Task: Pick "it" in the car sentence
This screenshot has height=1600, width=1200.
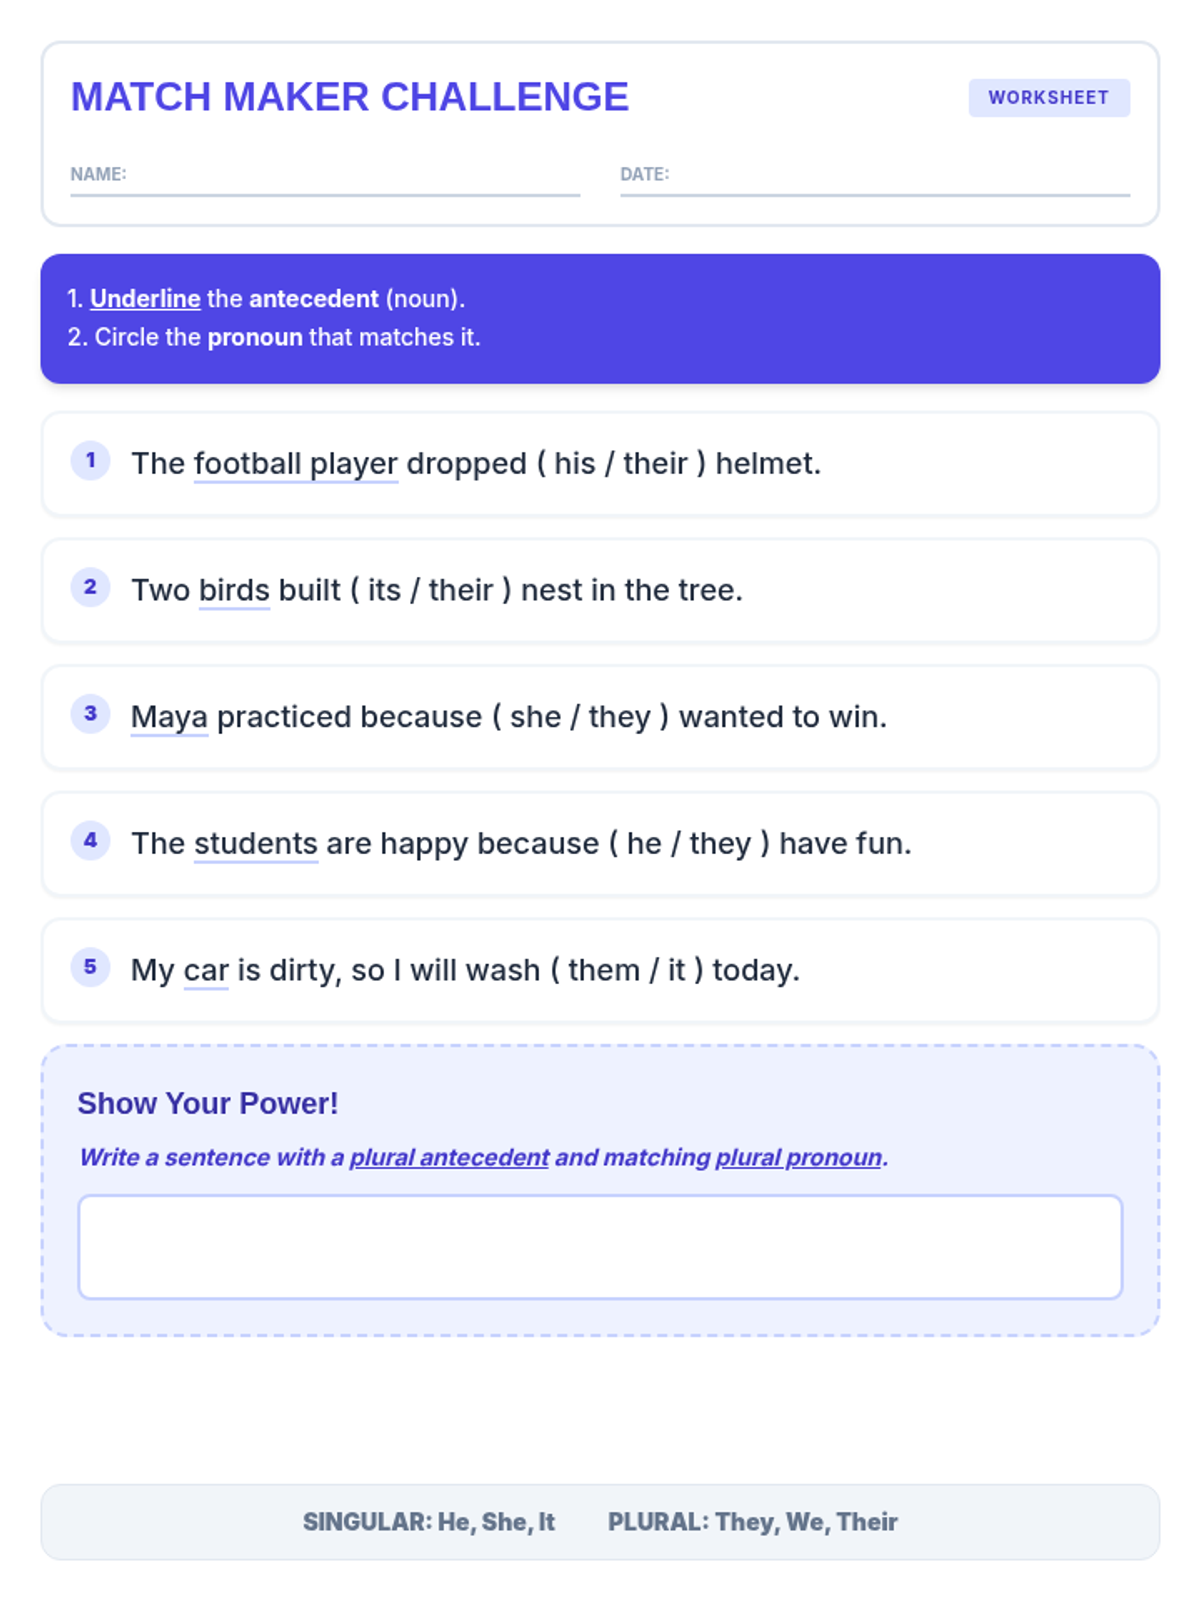Action: (x=677, y=970)
